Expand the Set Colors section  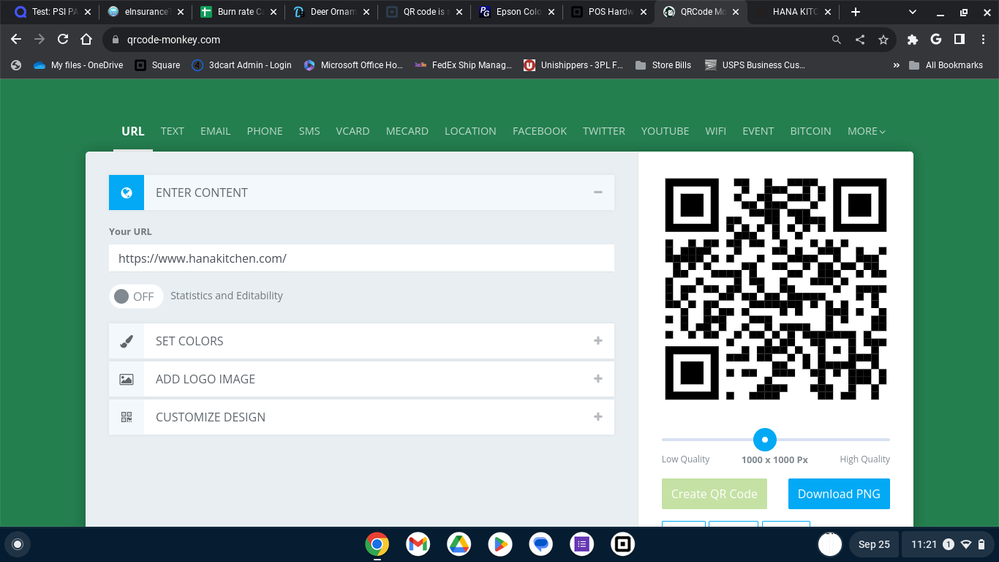click(x=598, y=341)
